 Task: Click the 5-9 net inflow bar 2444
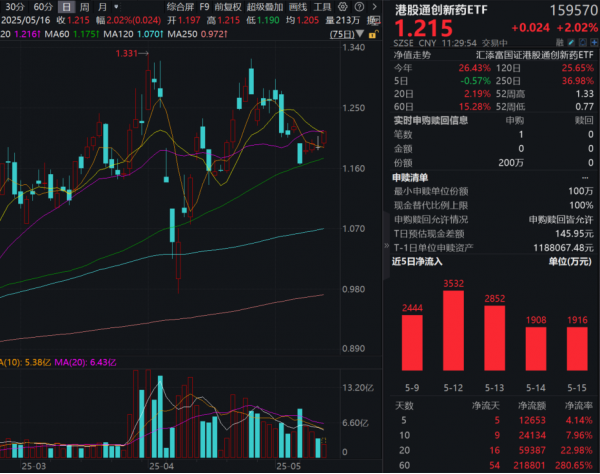click(412, 343)
